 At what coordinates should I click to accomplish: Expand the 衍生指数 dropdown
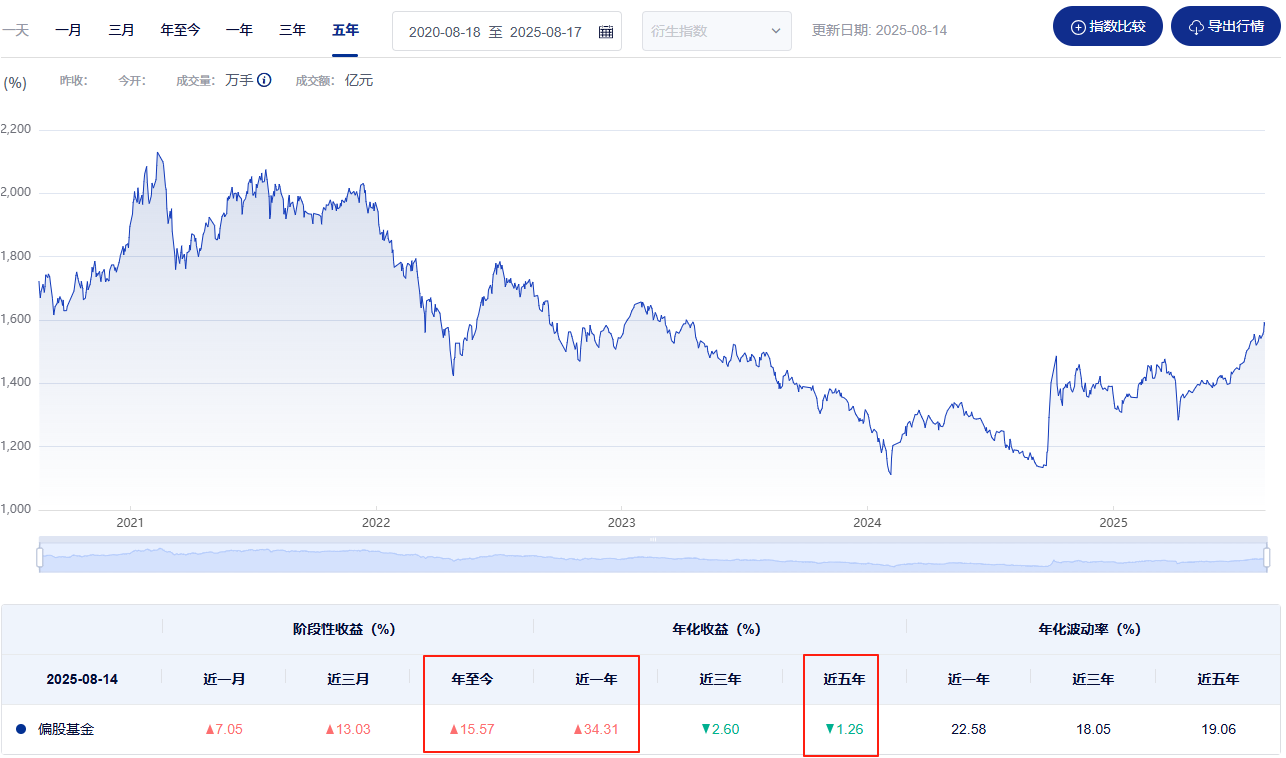pos(717,31)
